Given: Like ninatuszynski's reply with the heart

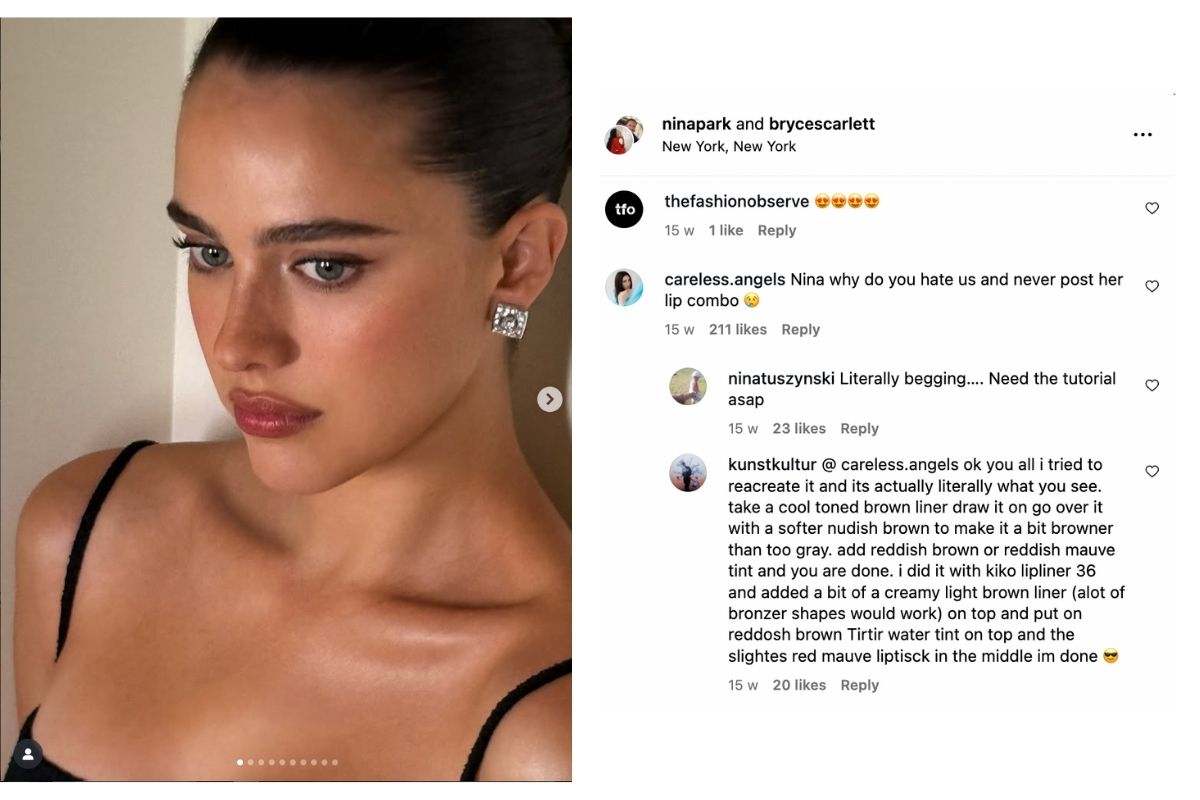Looking at the screenshot, I should (x=1152, y=385).
